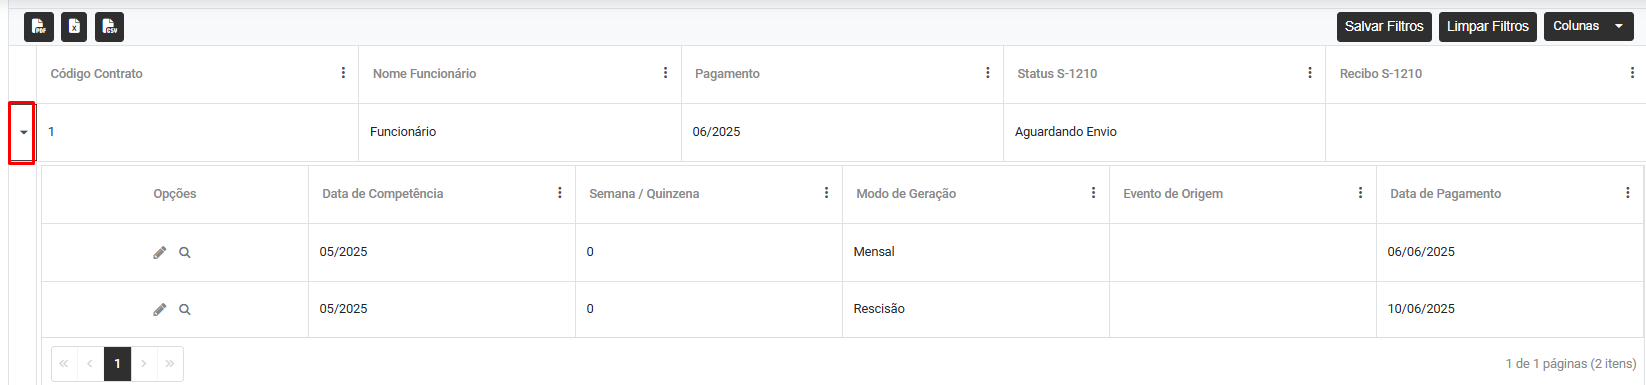
Task: Sort by Pagamento column header
Action: pyautogui.click(x=727, y=74)
